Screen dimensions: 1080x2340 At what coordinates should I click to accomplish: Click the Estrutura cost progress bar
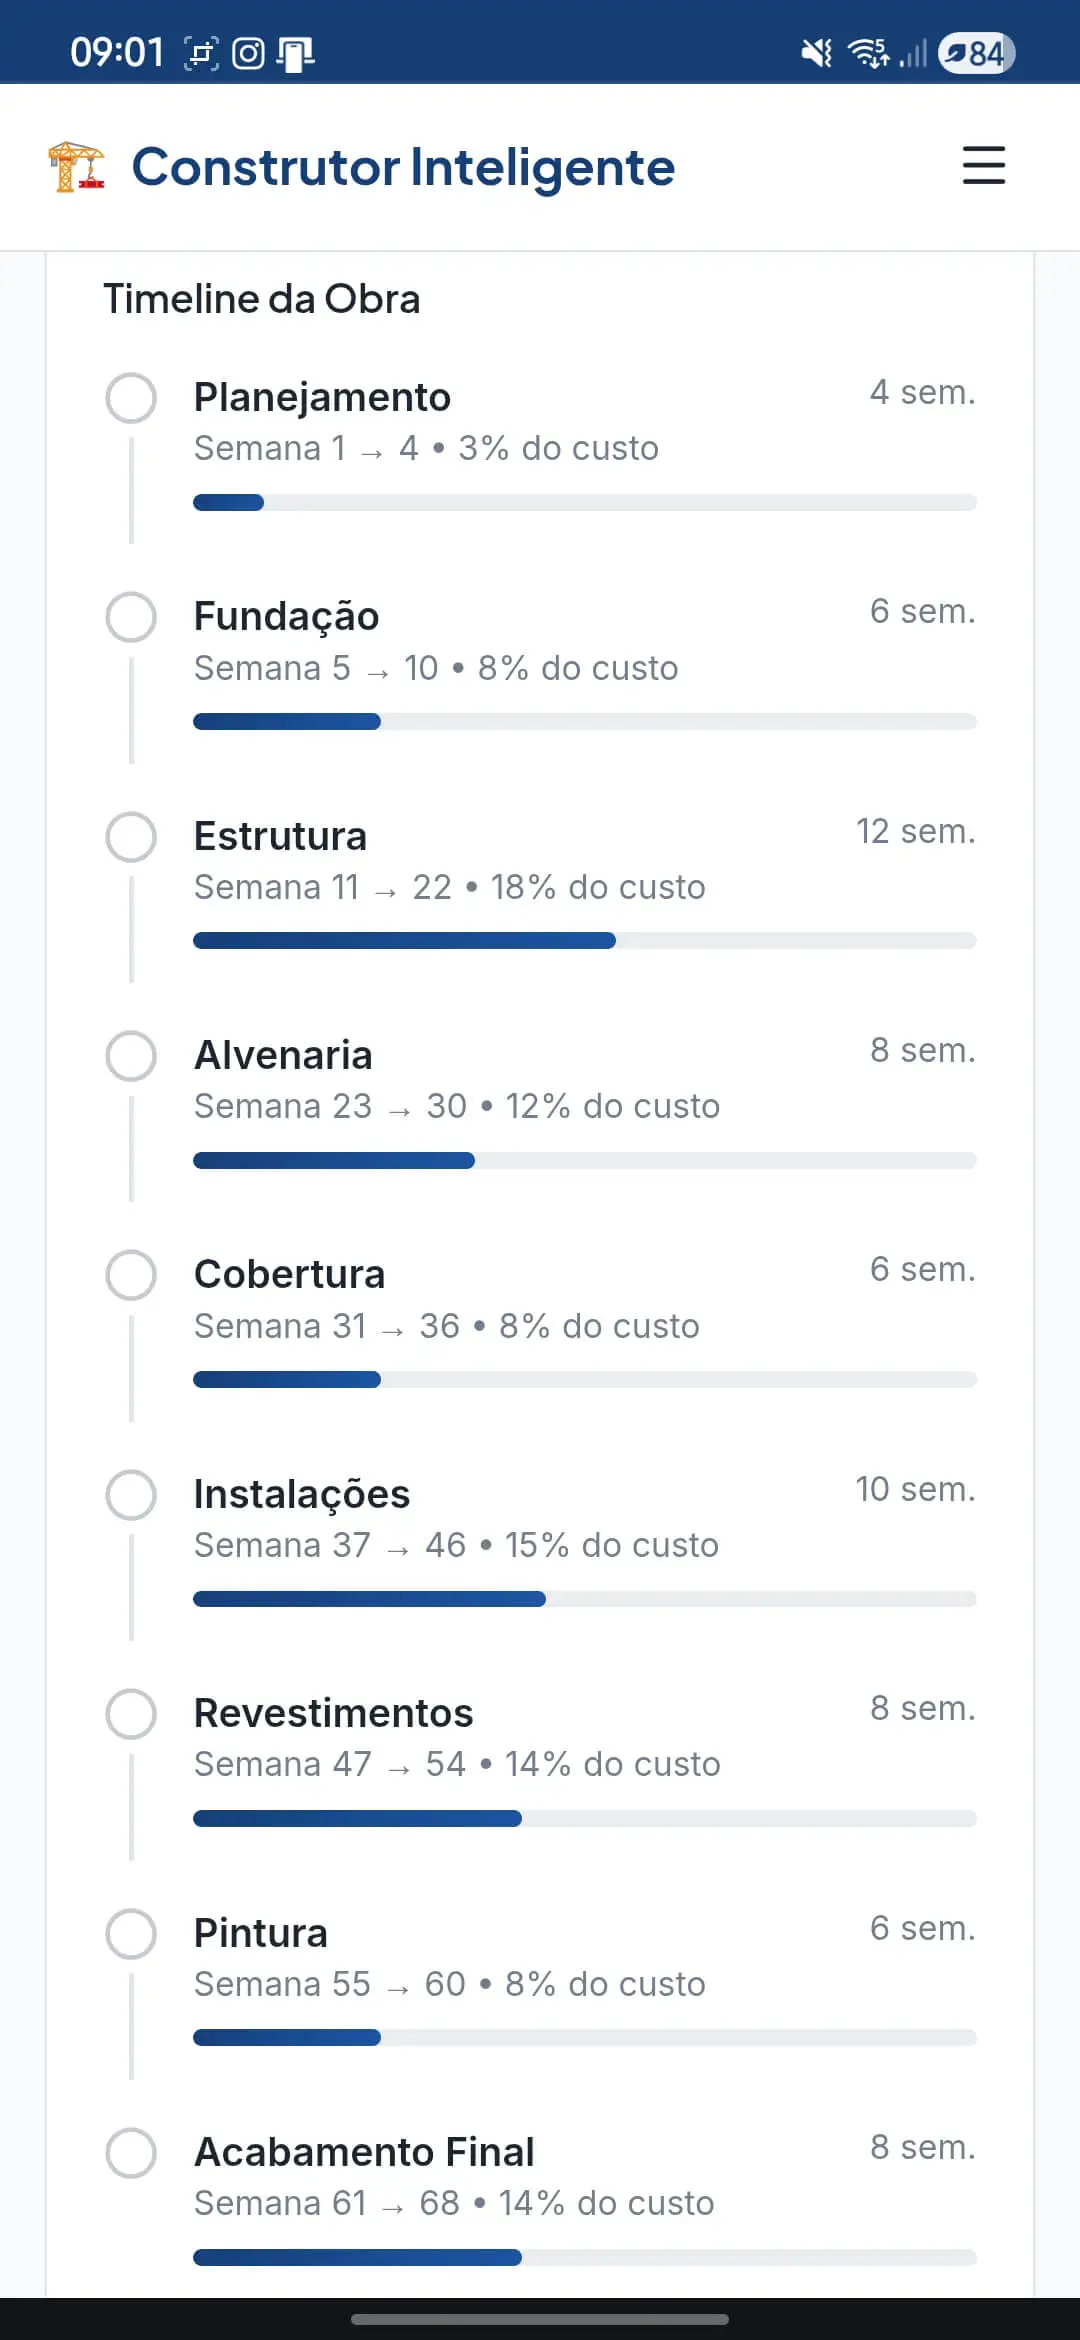click(x=584, y=941)
